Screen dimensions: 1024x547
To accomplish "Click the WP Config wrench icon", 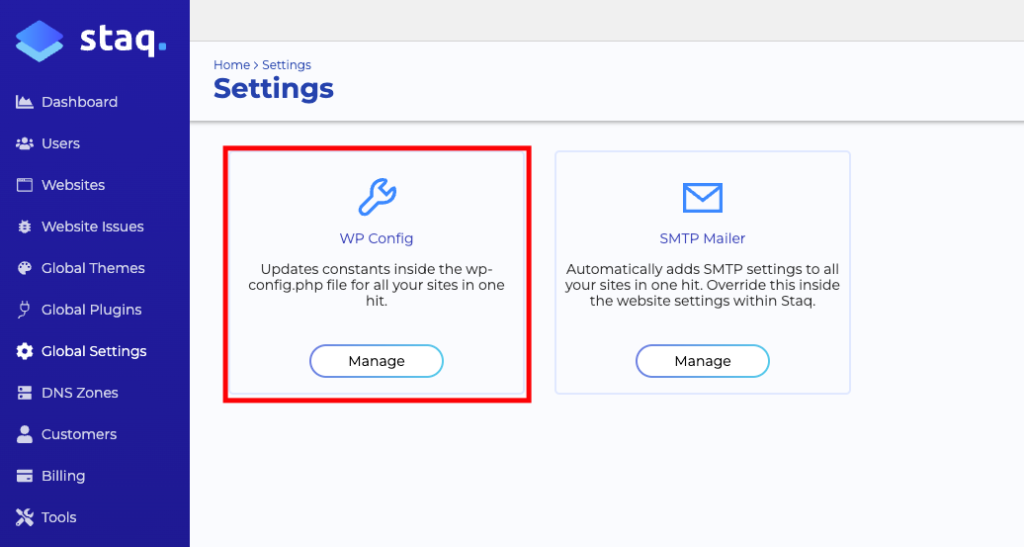I will [x=377, y=197].
